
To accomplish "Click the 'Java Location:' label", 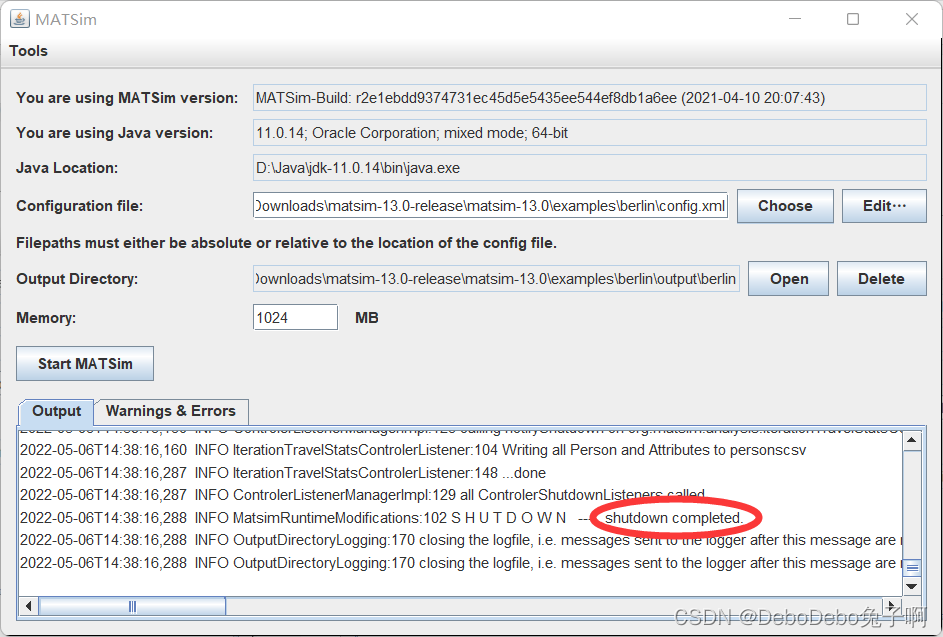I will click(x=67, y=168).
